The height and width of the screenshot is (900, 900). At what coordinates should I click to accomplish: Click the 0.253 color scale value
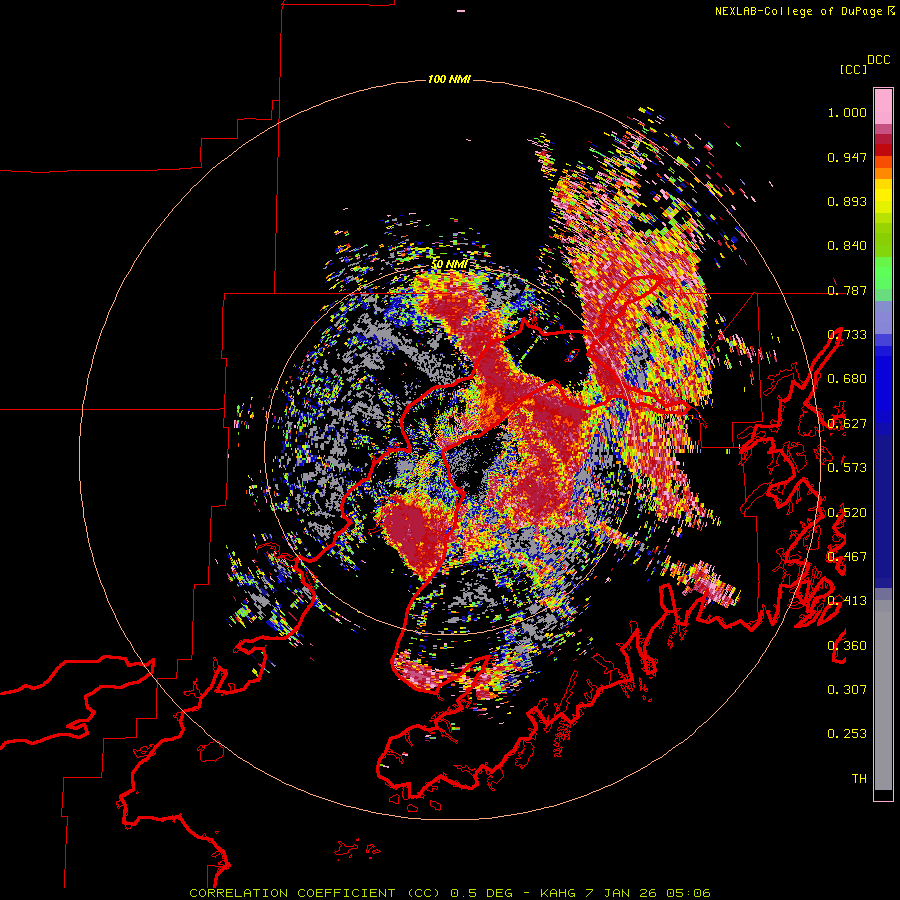[847, 734]
